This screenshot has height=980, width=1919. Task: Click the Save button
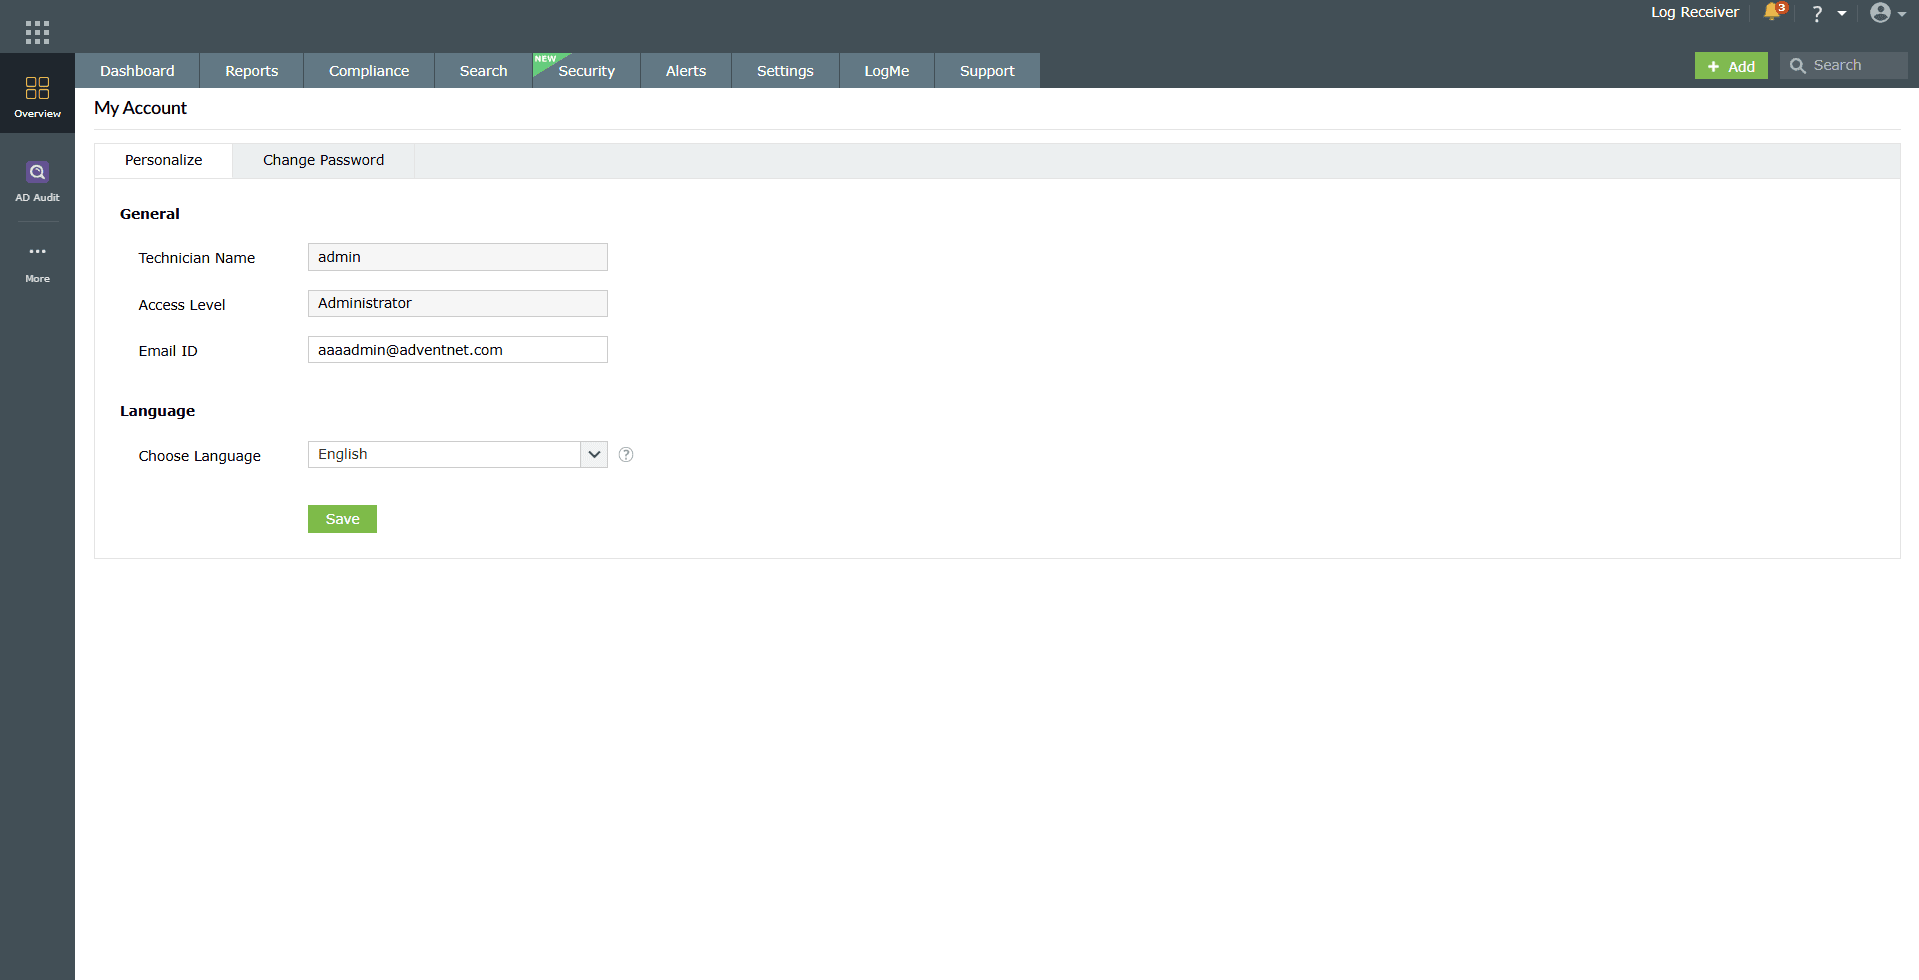(342, 519)
